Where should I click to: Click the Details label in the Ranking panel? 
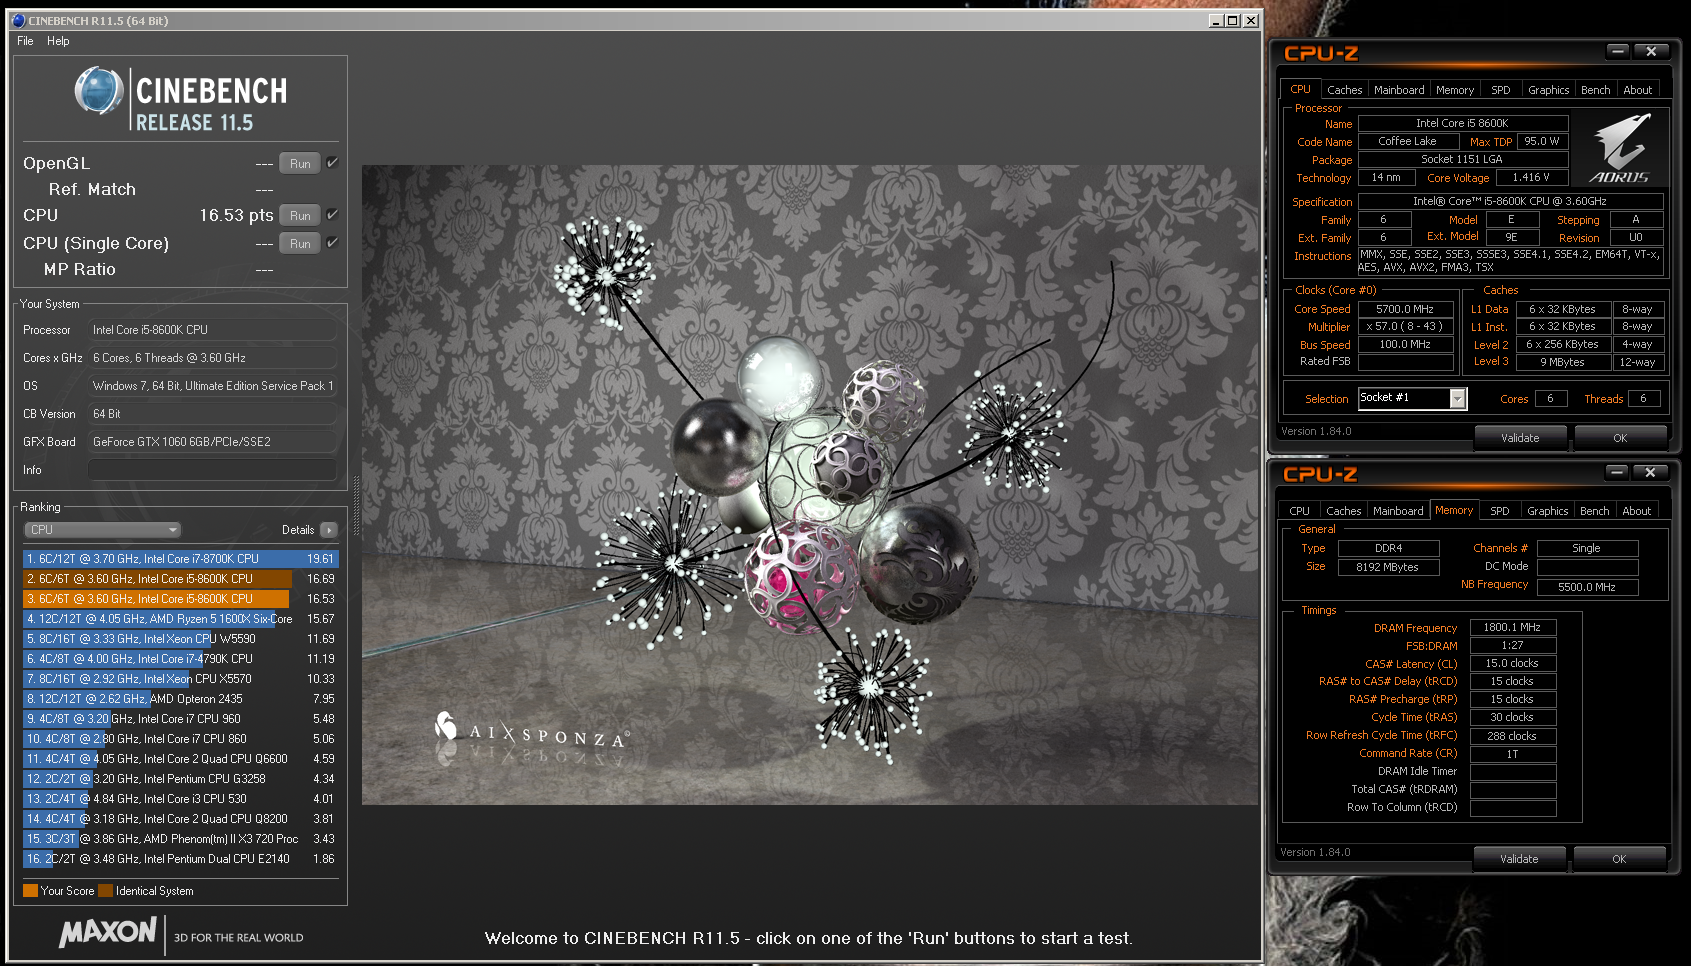point(298,530)
